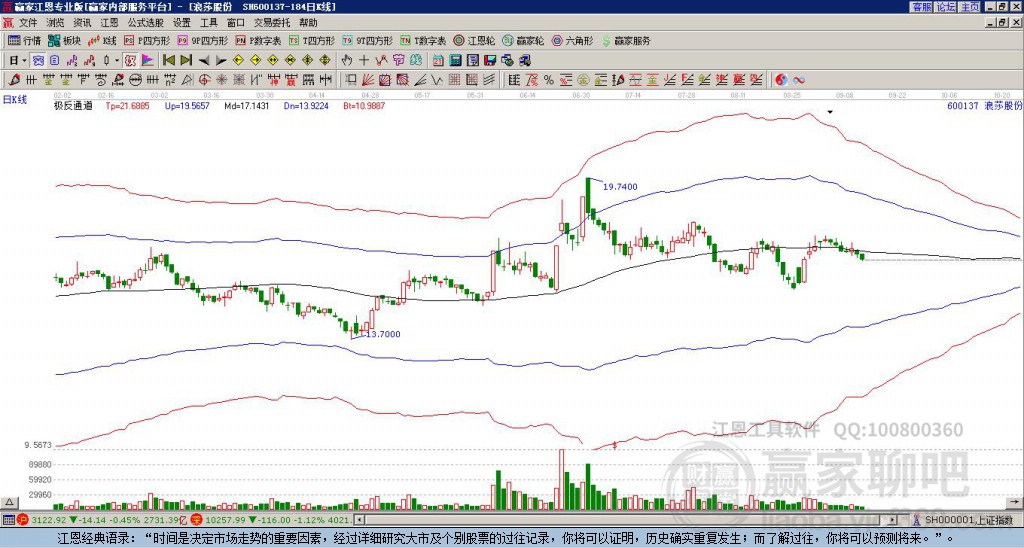The height and width of the screenshot is (548, 1024).
Task: Click the 论坛 forum button
Action: 946,7
